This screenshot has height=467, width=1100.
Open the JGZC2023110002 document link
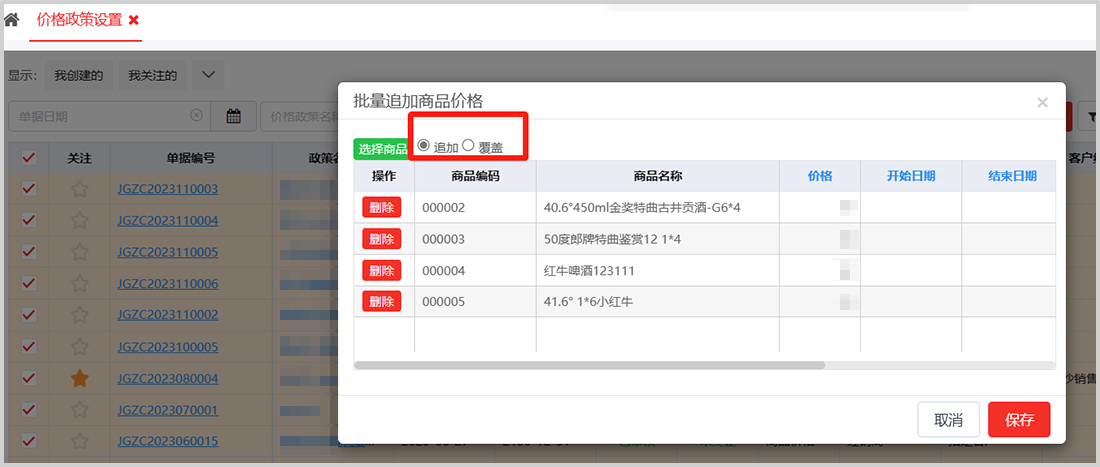point(167,315)
